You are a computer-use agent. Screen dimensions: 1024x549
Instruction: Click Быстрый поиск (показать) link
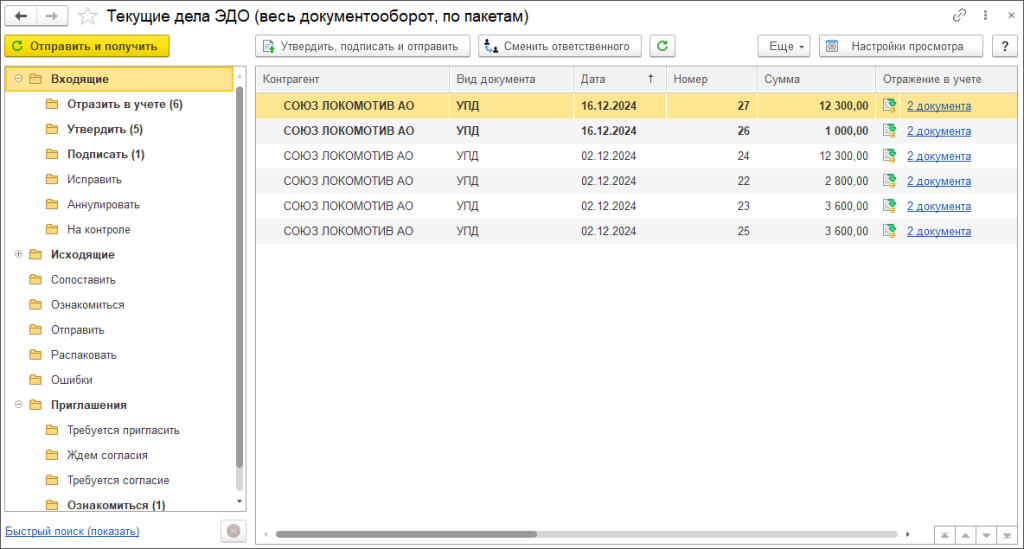click(72, 531)
